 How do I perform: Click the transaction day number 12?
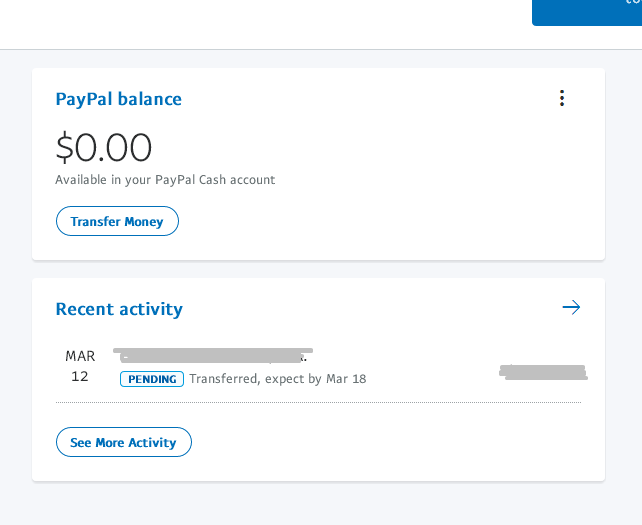[x=80, y=377]
